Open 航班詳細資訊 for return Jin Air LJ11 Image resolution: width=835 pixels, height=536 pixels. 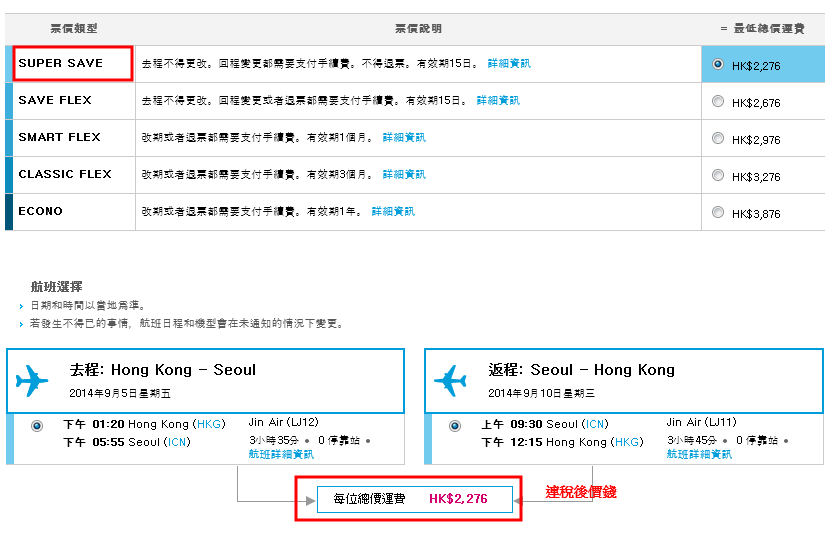point(699,454)
